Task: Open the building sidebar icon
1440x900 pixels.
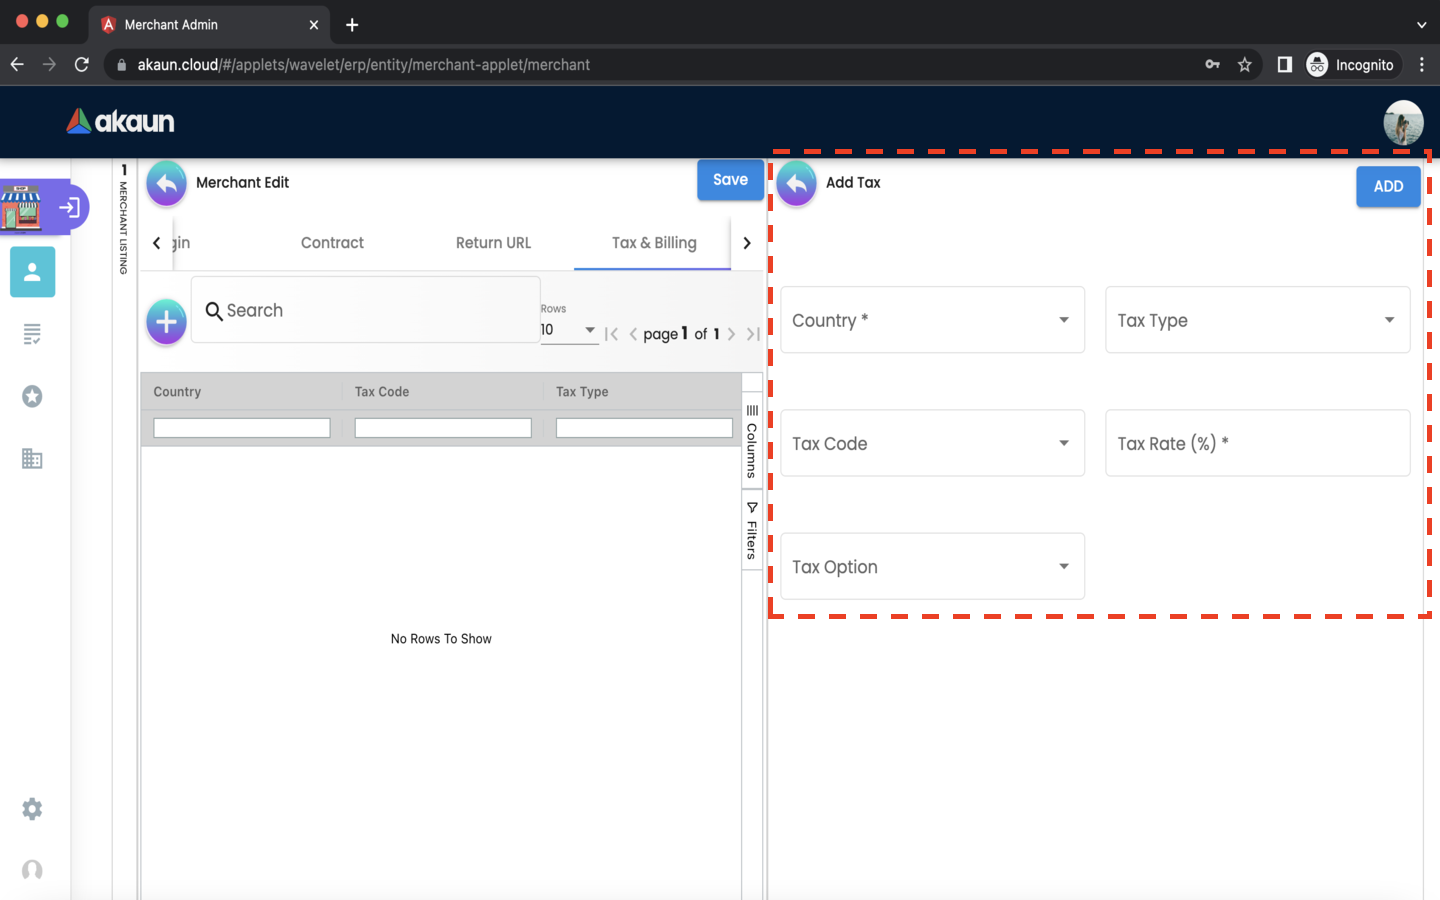Action: click(32, 459)
